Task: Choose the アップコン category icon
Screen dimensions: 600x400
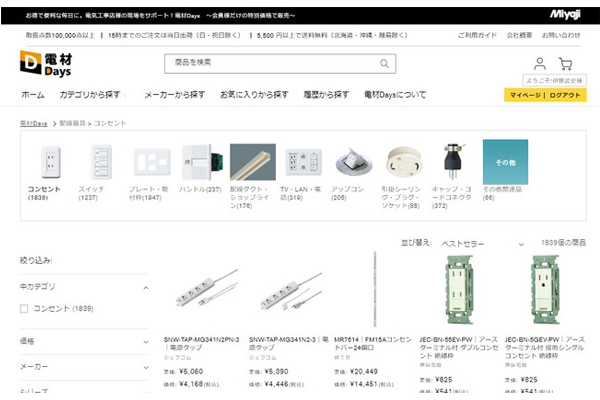Action: [x=348, y=160]
